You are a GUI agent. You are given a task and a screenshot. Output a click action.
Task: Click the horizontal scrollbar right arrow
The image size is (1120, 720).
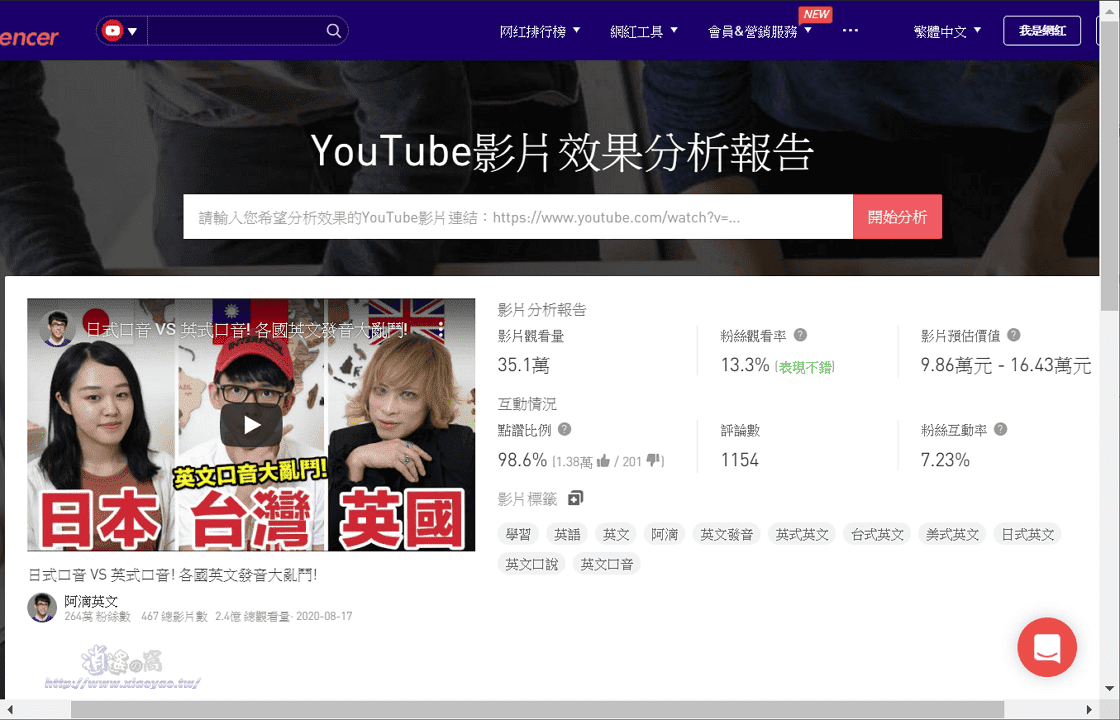pyautogui.click(x=1089, y=709)
